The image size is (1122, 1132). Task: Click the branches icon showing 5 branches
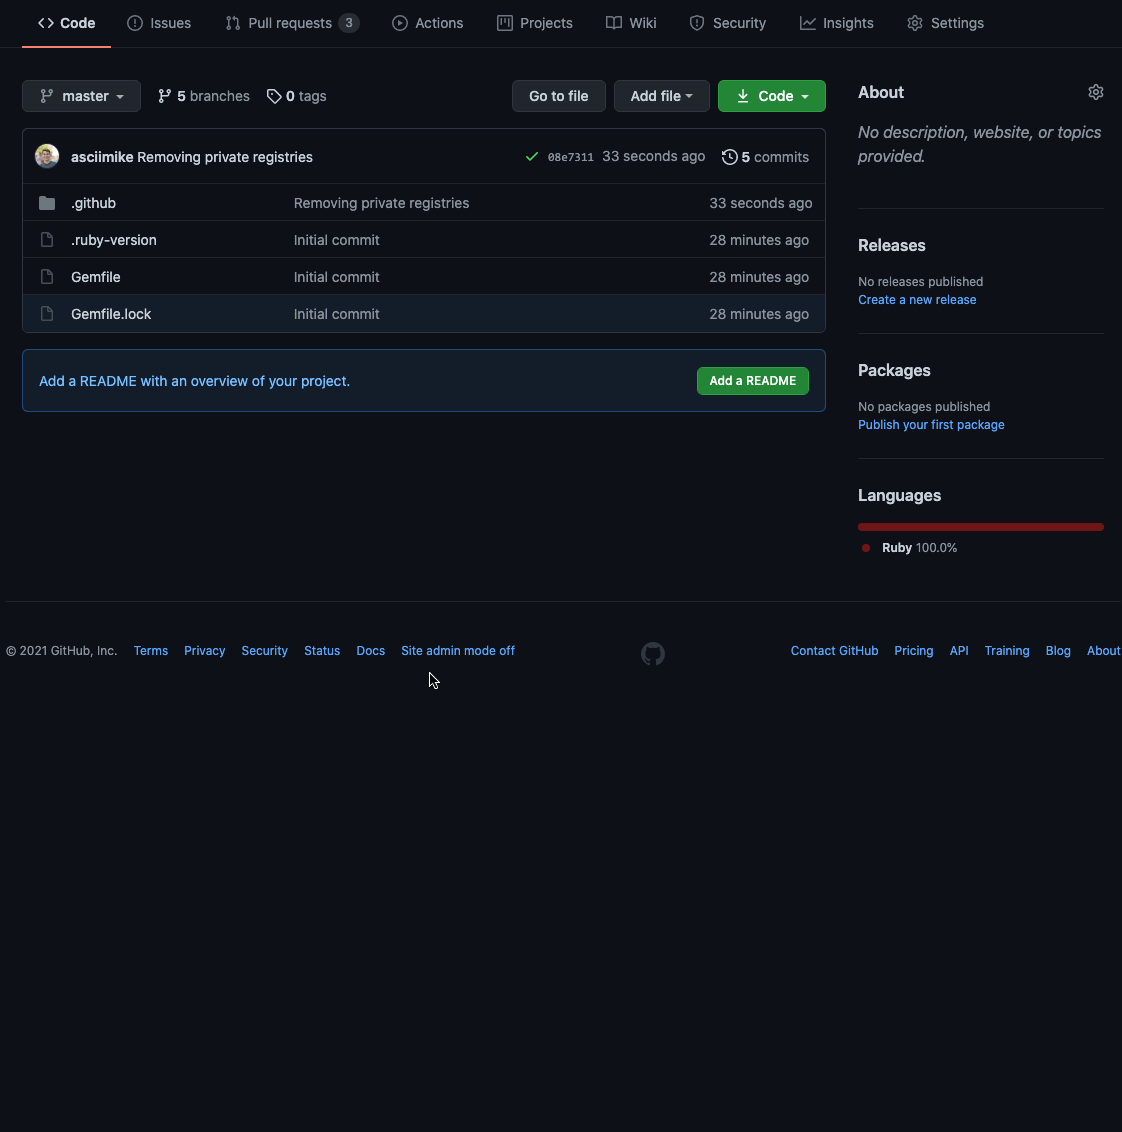(x=165, y=96)
